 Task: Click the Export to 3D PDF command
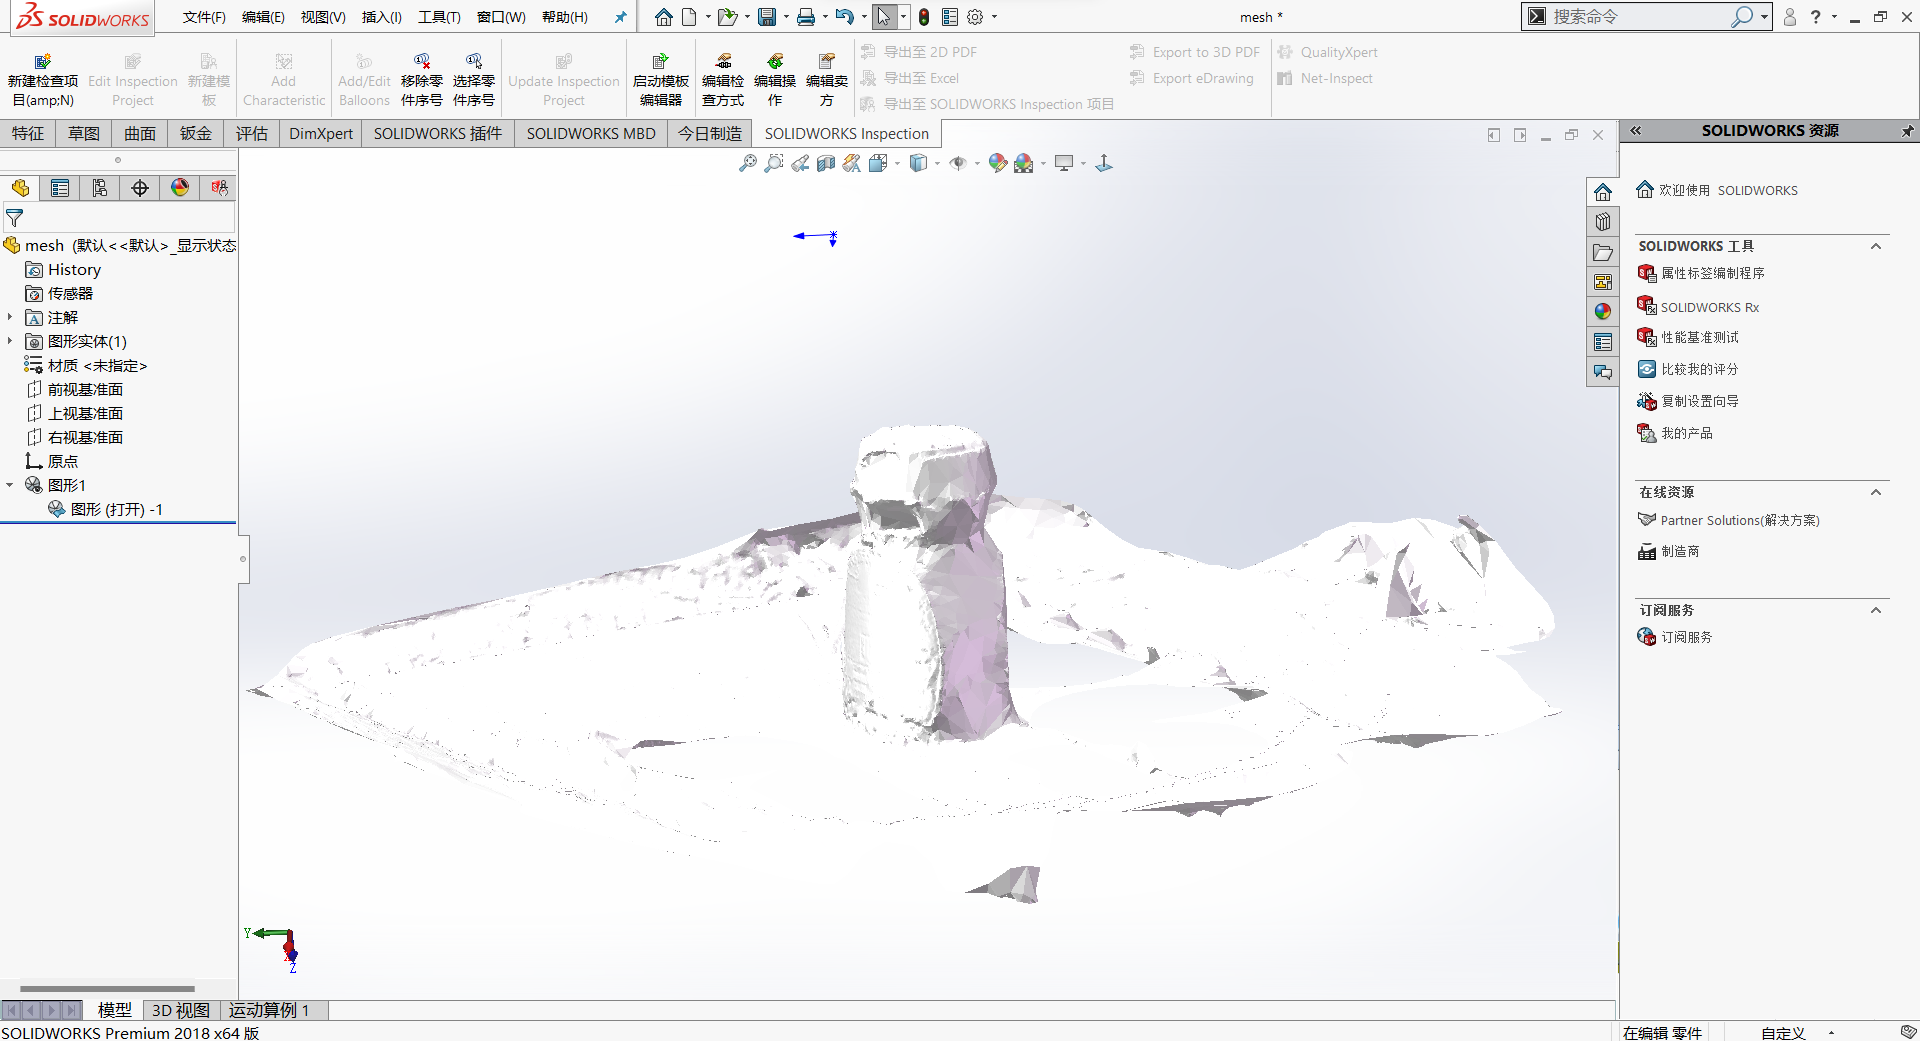coord(1196,52)
